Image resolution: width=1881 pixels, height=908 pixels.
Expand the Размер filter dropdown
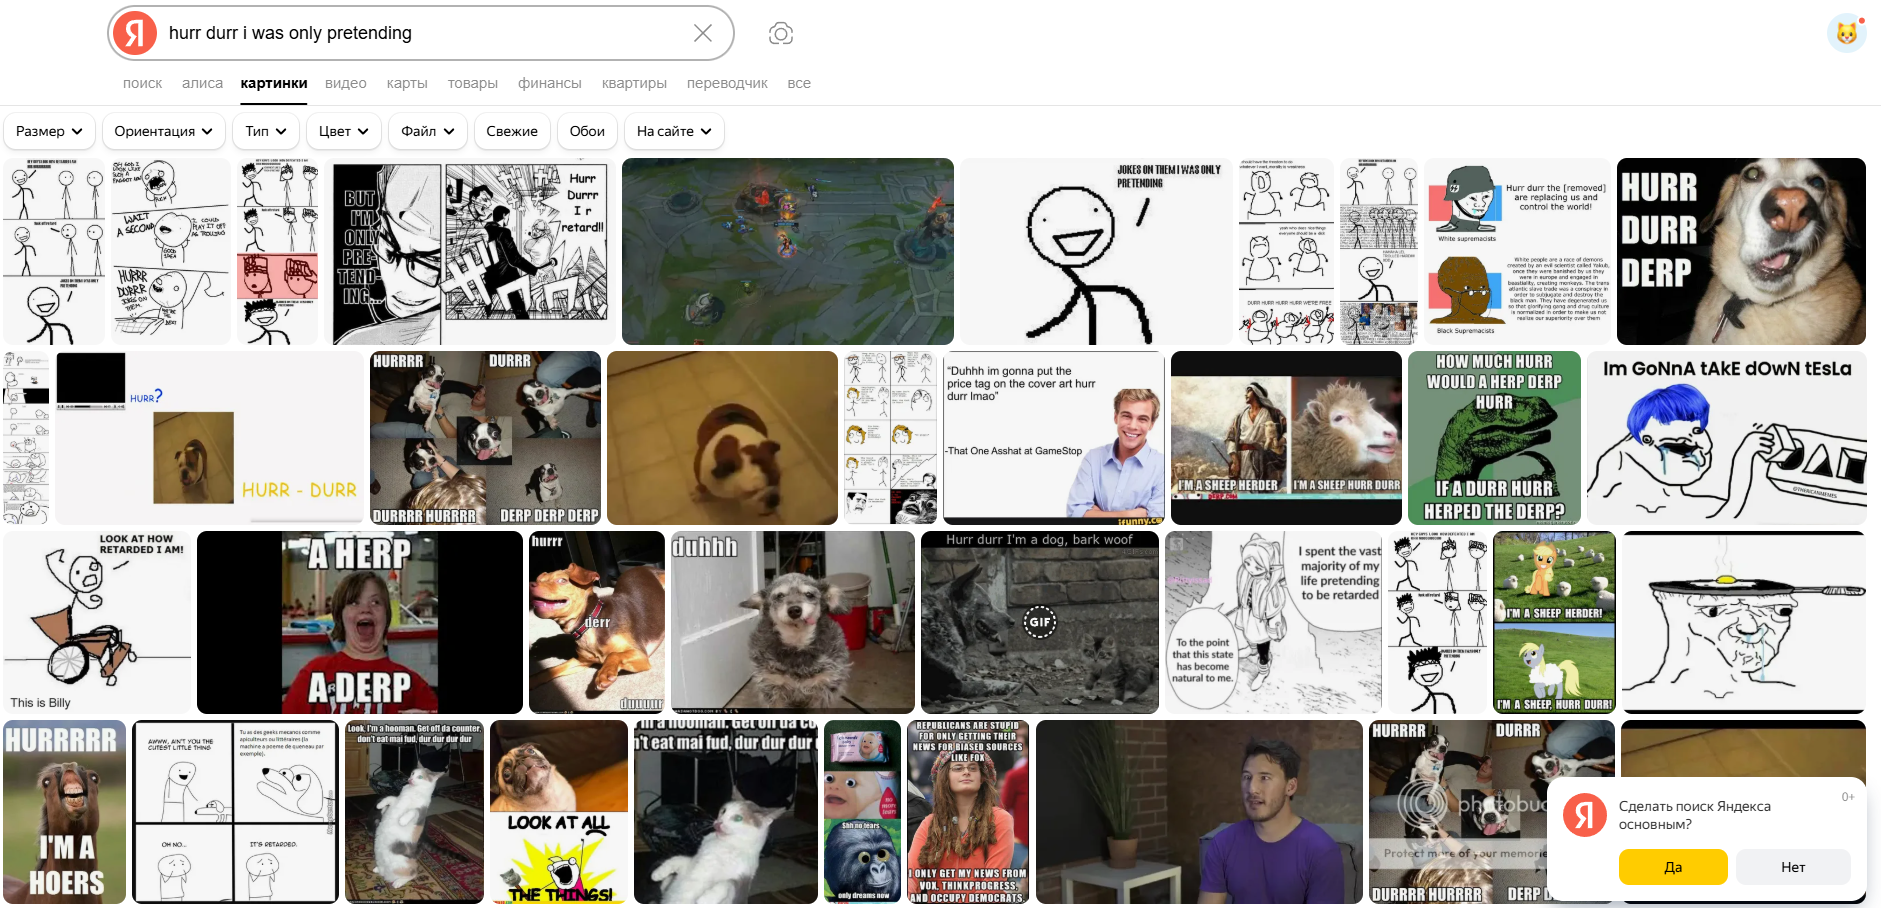pos(49,131)
